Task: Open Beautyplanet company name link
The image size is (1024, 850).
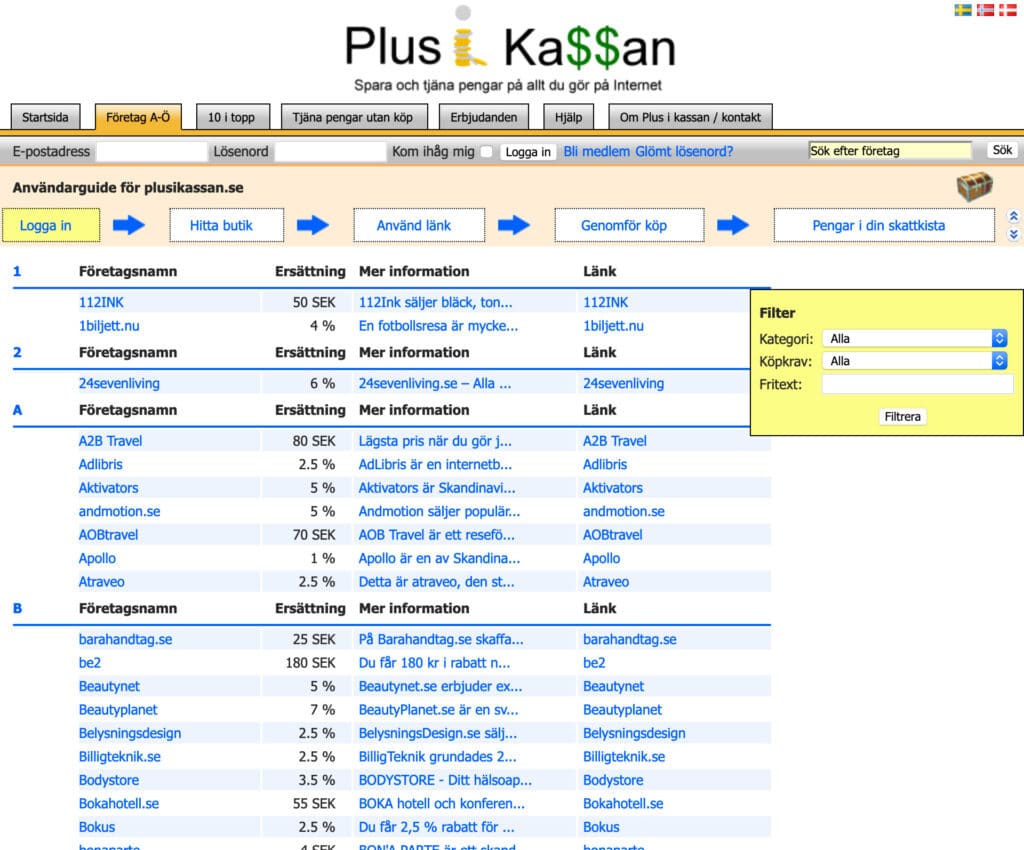Action: point(118,710)
